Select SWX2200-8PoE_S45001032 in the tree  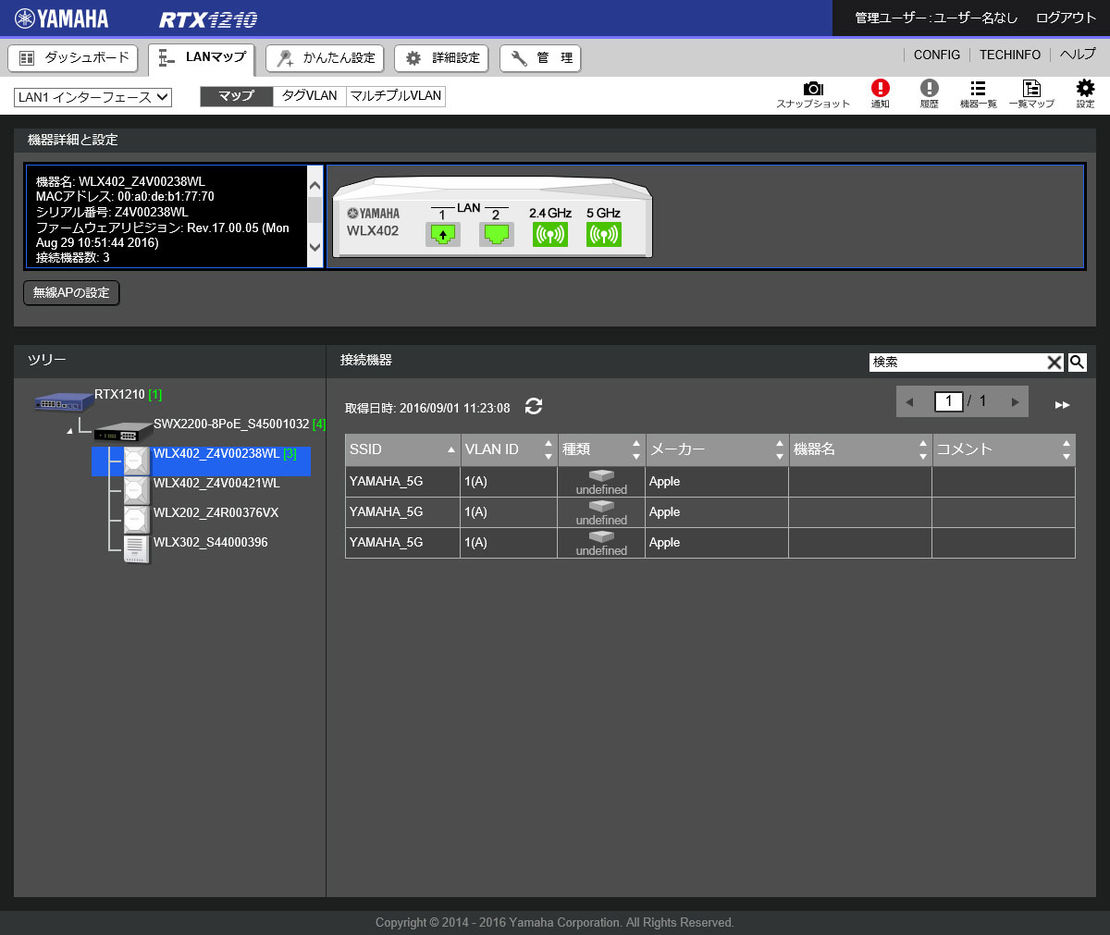click(x=231, y=424)
